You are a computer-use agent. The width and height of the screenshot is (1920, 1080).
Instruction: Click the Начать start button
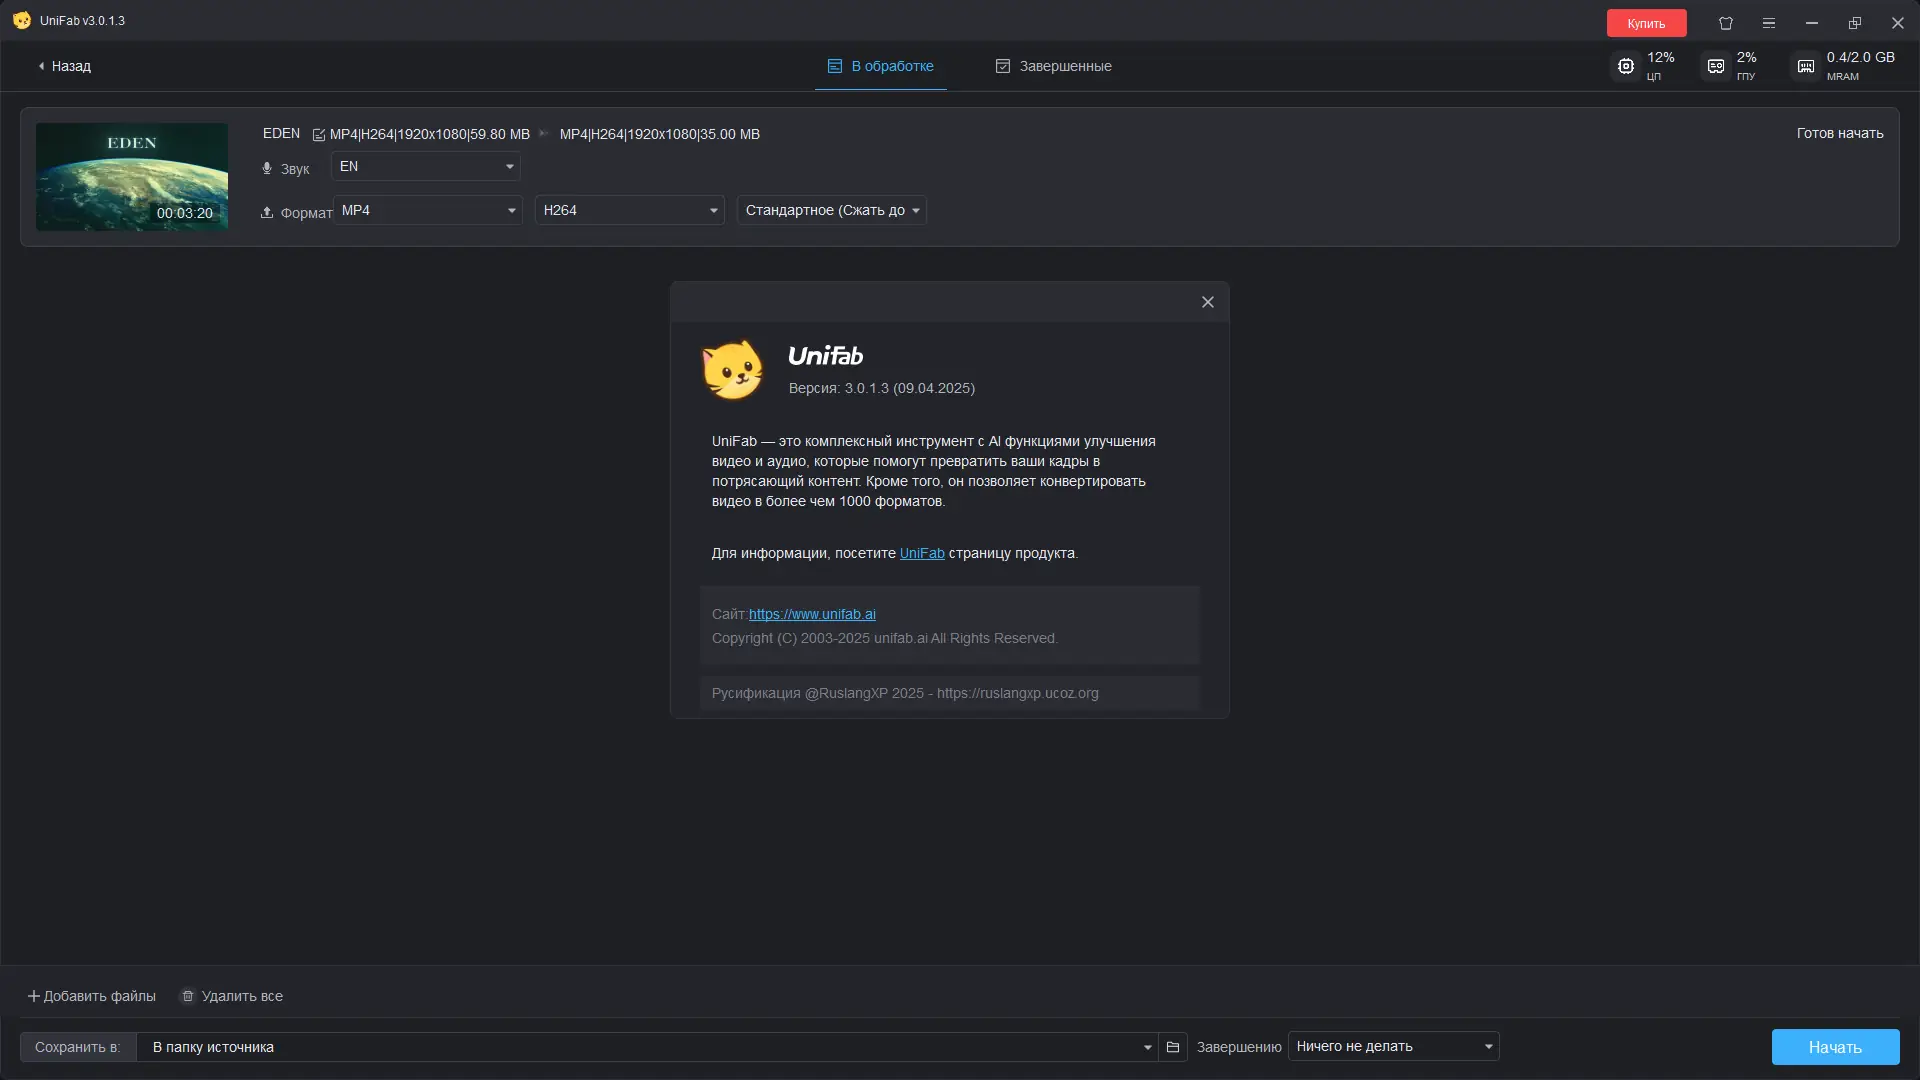click(x=1835, y=1047)
